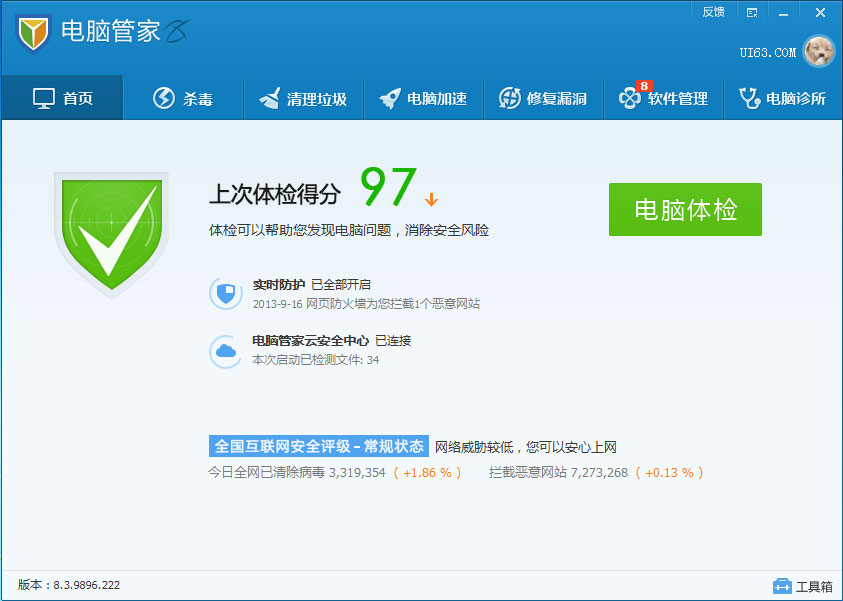Open 实时防护 已全部开启 status
The image size is (843, 601).
click(x=312, y=284)
